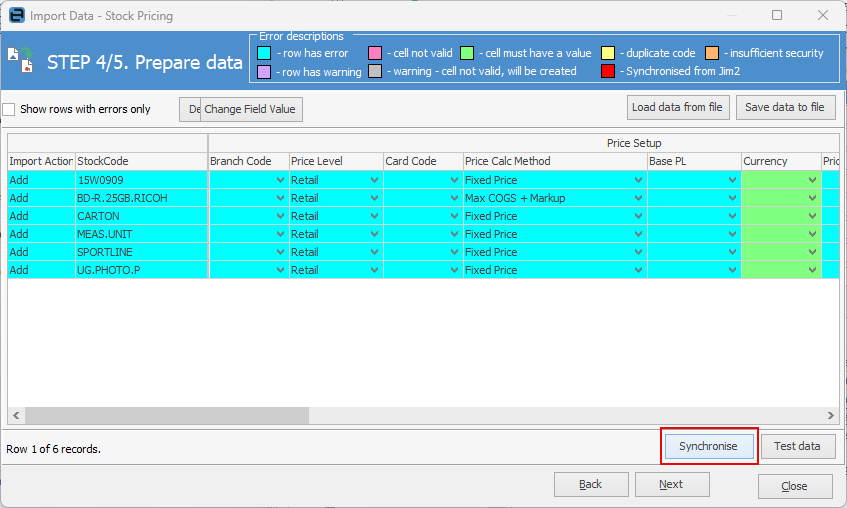Click the red 'Synchronised from Jim2' legend swatch

(x=608, y=71)
